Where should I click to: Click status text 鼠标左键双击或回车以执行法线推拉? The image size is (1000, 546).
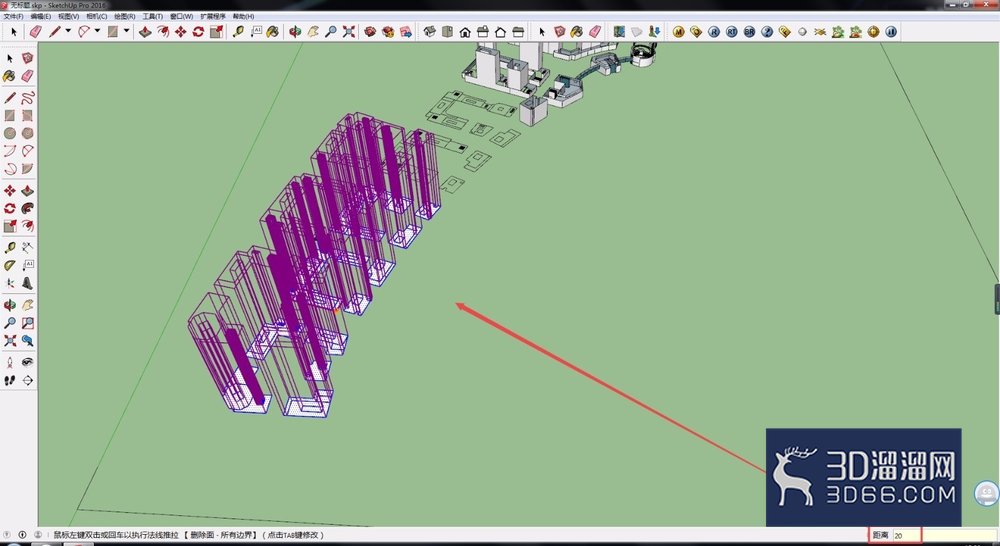tap(116, 535)
